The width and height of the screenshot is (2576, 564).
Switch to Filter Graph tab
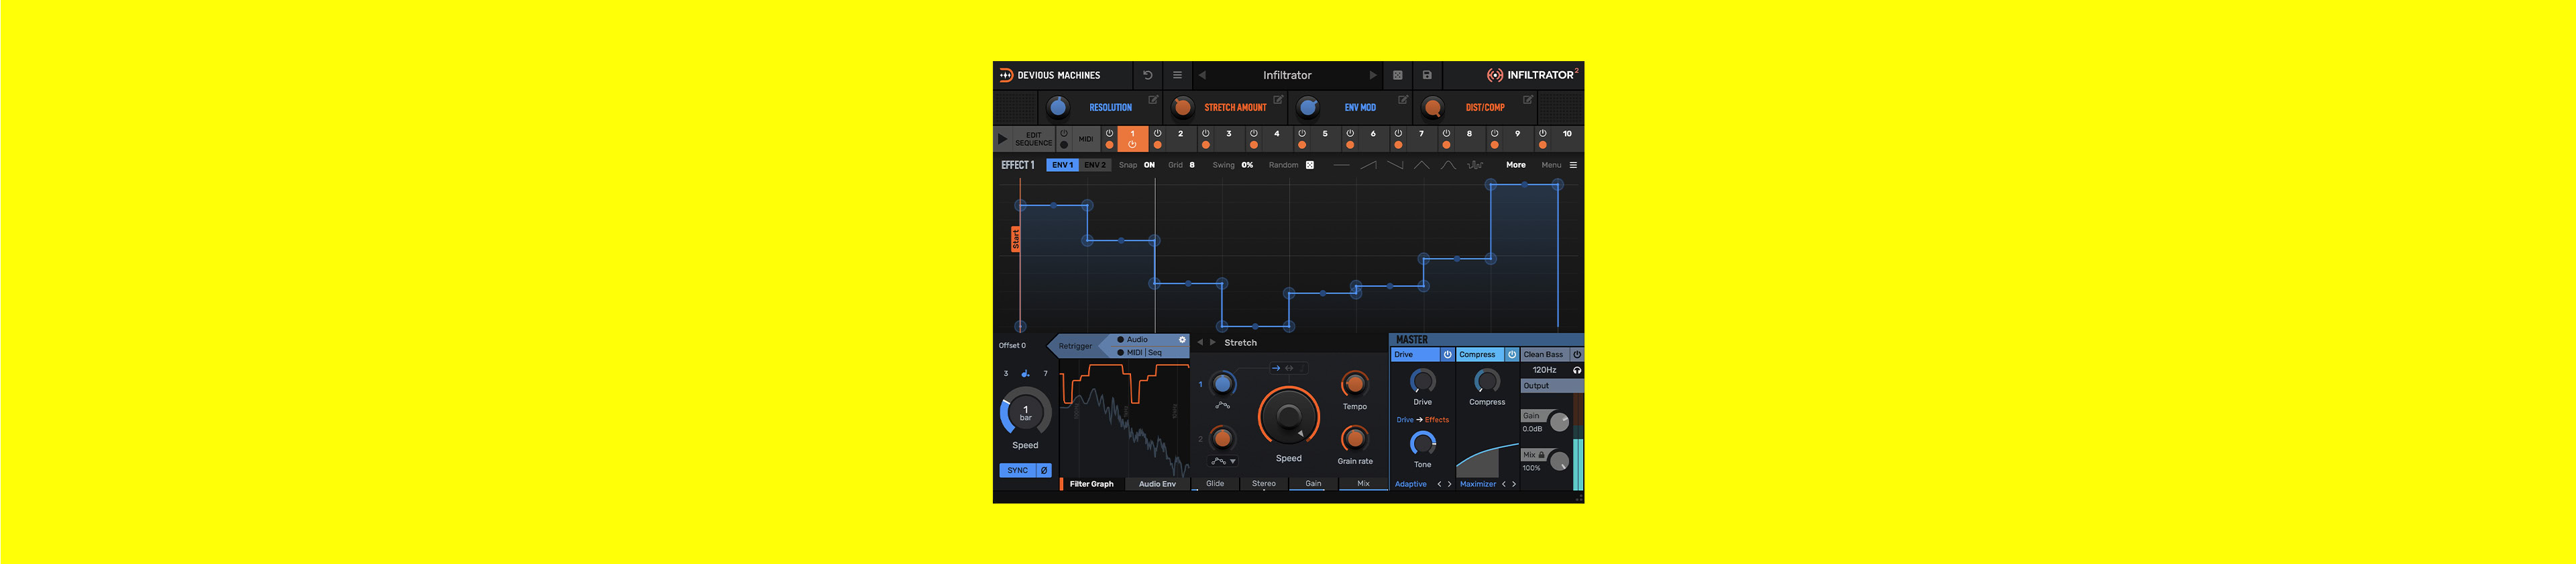click(1091, 484)
